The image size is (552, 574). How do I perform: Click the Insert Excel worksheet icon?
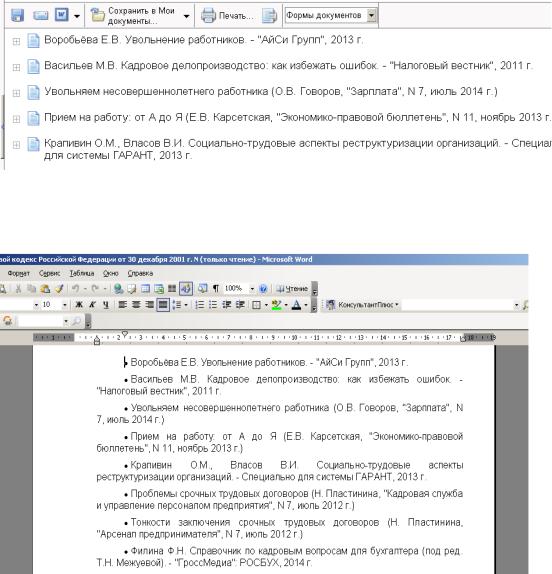[159, 289]
